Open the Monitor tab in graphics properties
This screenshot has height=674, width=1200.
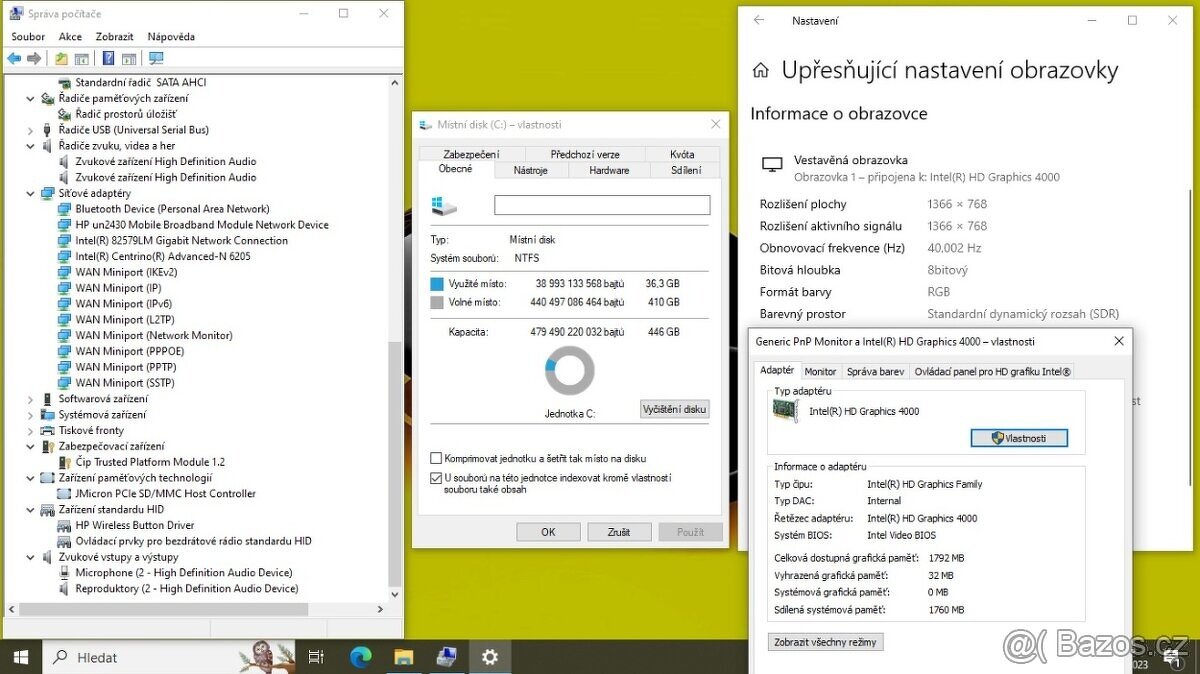click(820, 370)
